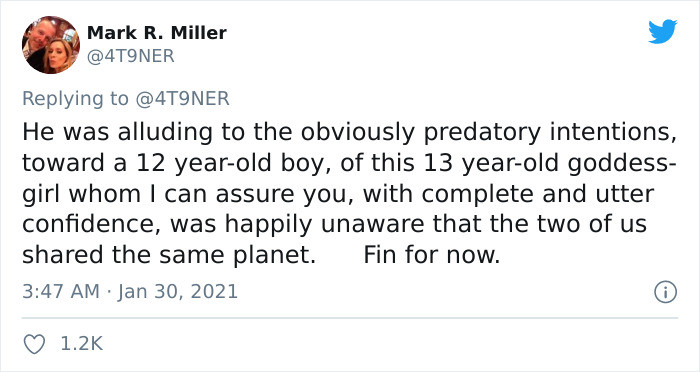700x372 pixels.
Task: Click the phrase 'Fin for now.'
Action: click(x=432, y=255)
